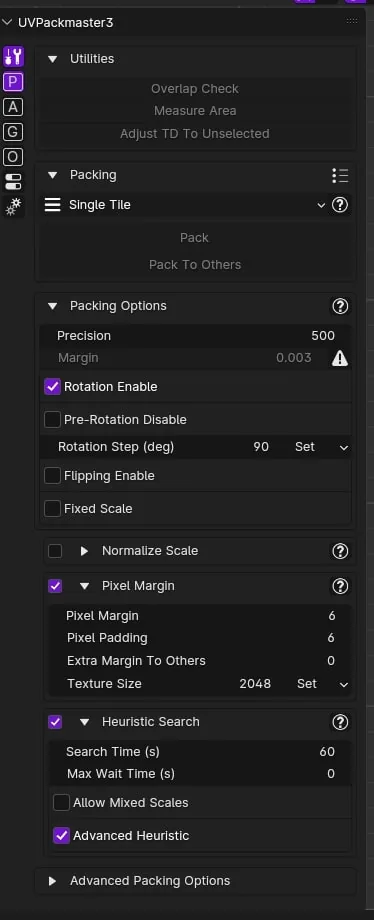Open the A tab icon in sidebar
The image size is (374, 920).
pyautogui.click(x=13, y=107)
